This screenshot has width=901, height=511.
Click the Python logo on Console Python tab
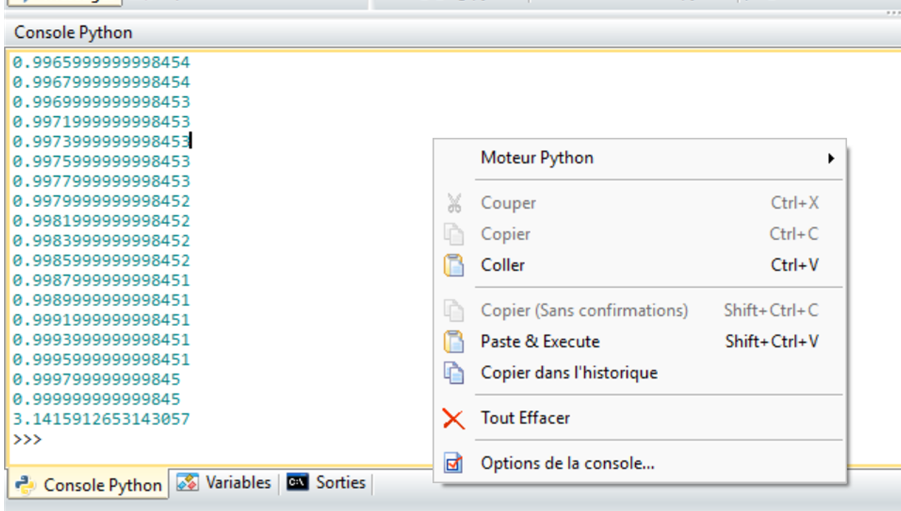point(26,485)
